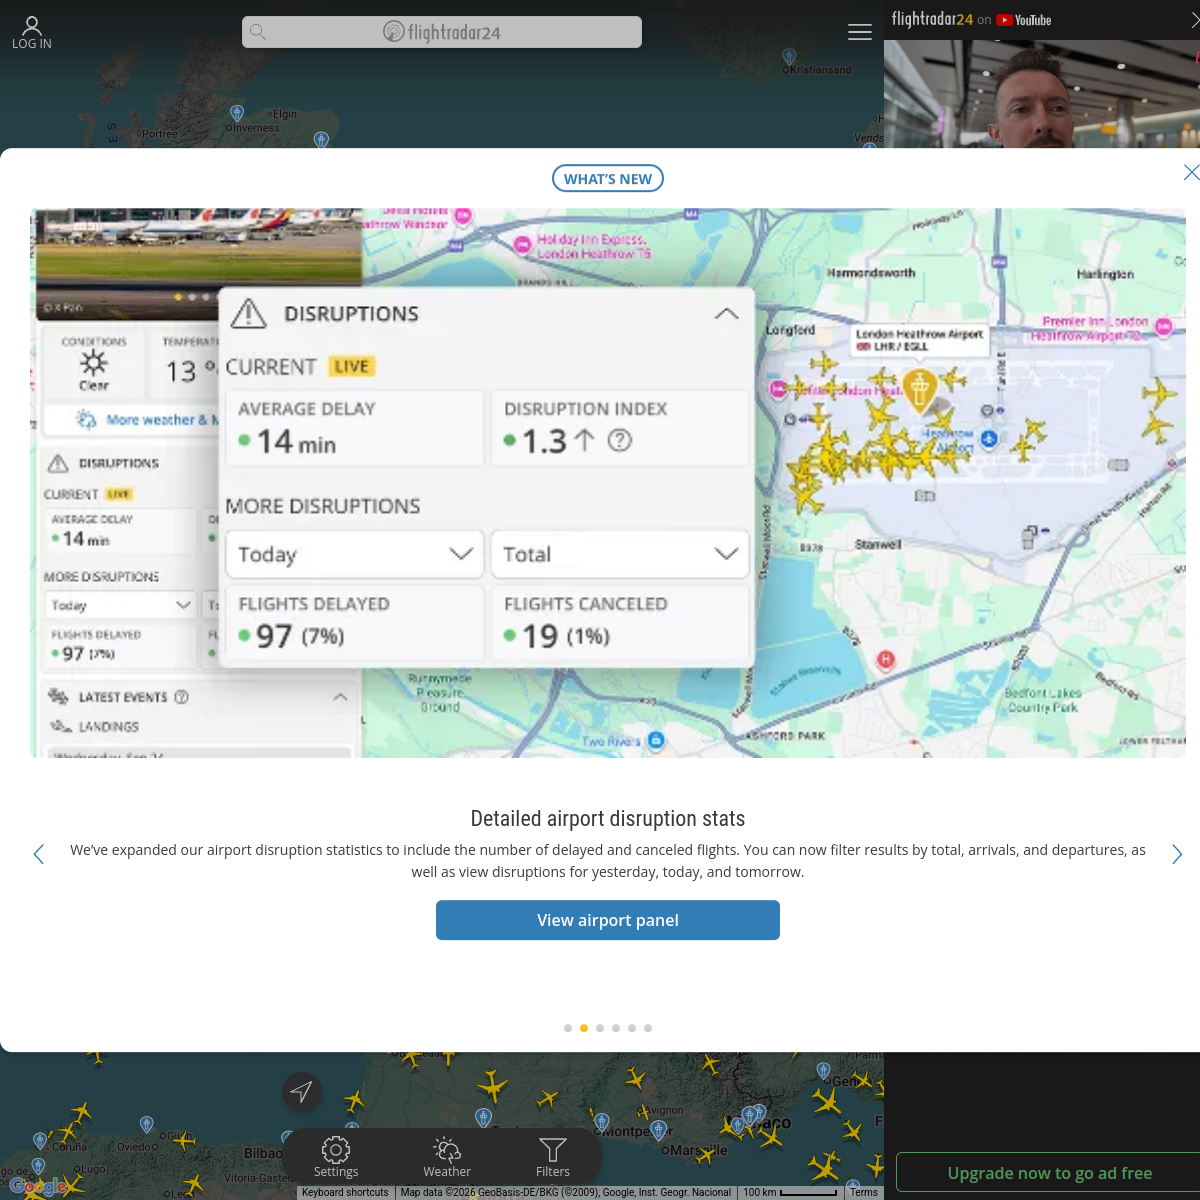Screen dimensions: 1200x1200
Task: Collapse the DISRUPTIONS panel with its chevron
Action: pos(727,313)
